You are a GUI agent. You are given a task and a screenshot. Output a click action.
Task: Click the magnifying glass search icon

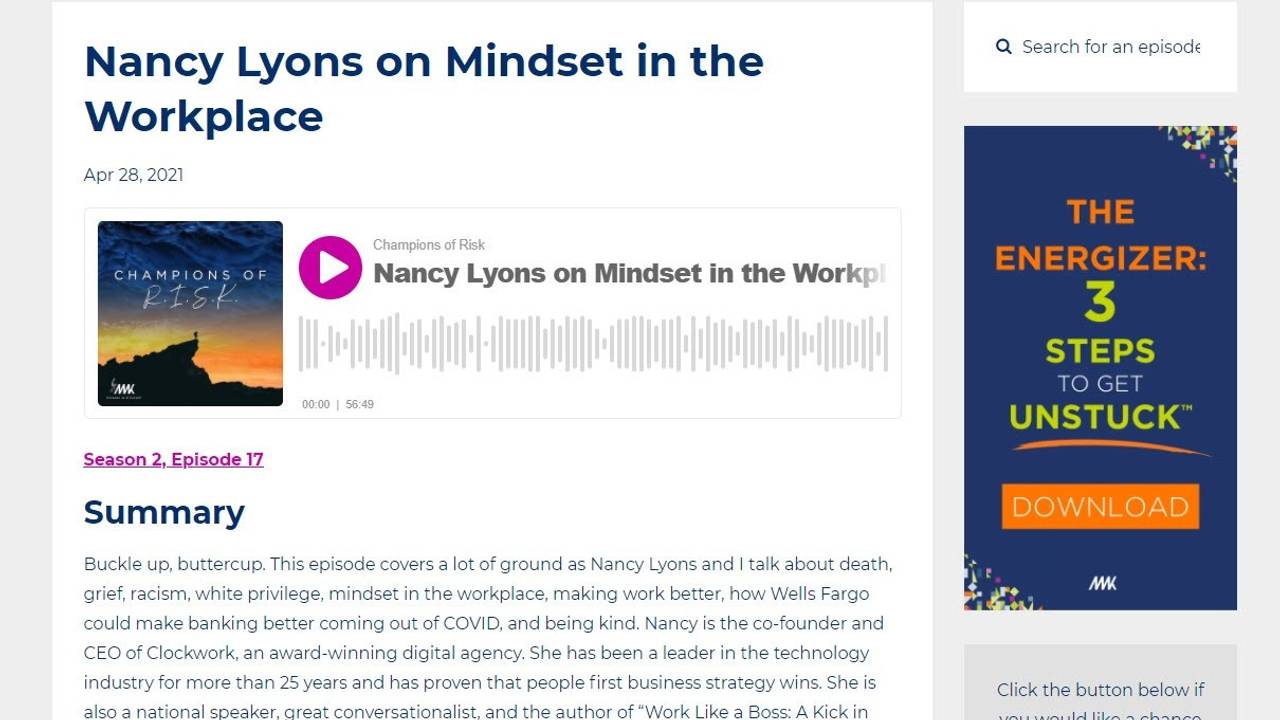(x=1003, y=46)
